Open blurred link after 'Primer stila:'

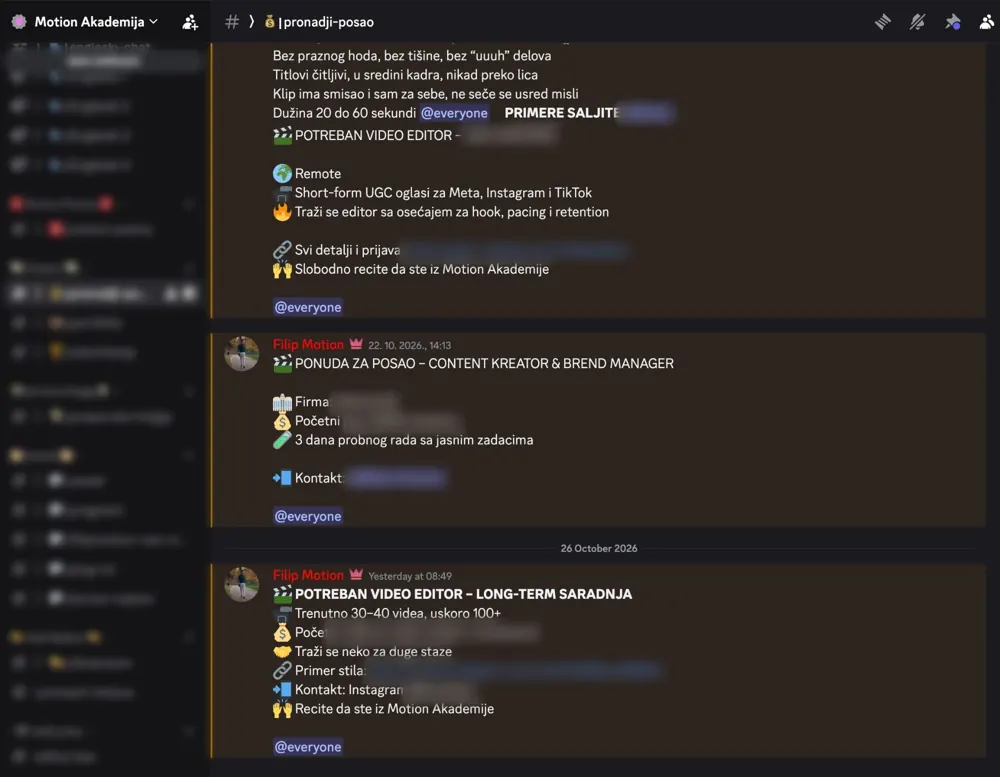514,670
